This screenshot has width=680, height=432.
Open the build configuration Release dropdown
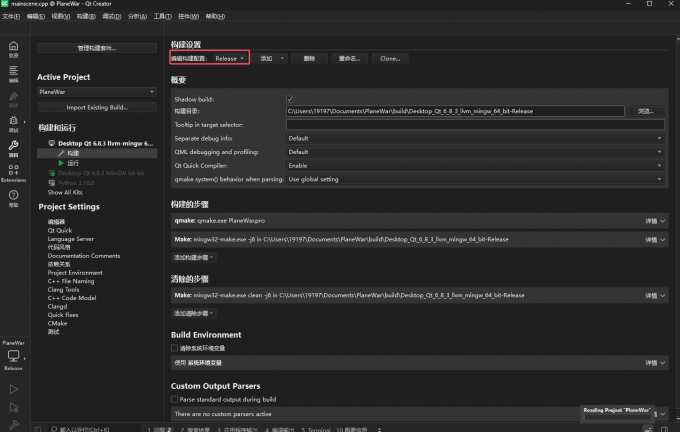[x=229, y=59]
